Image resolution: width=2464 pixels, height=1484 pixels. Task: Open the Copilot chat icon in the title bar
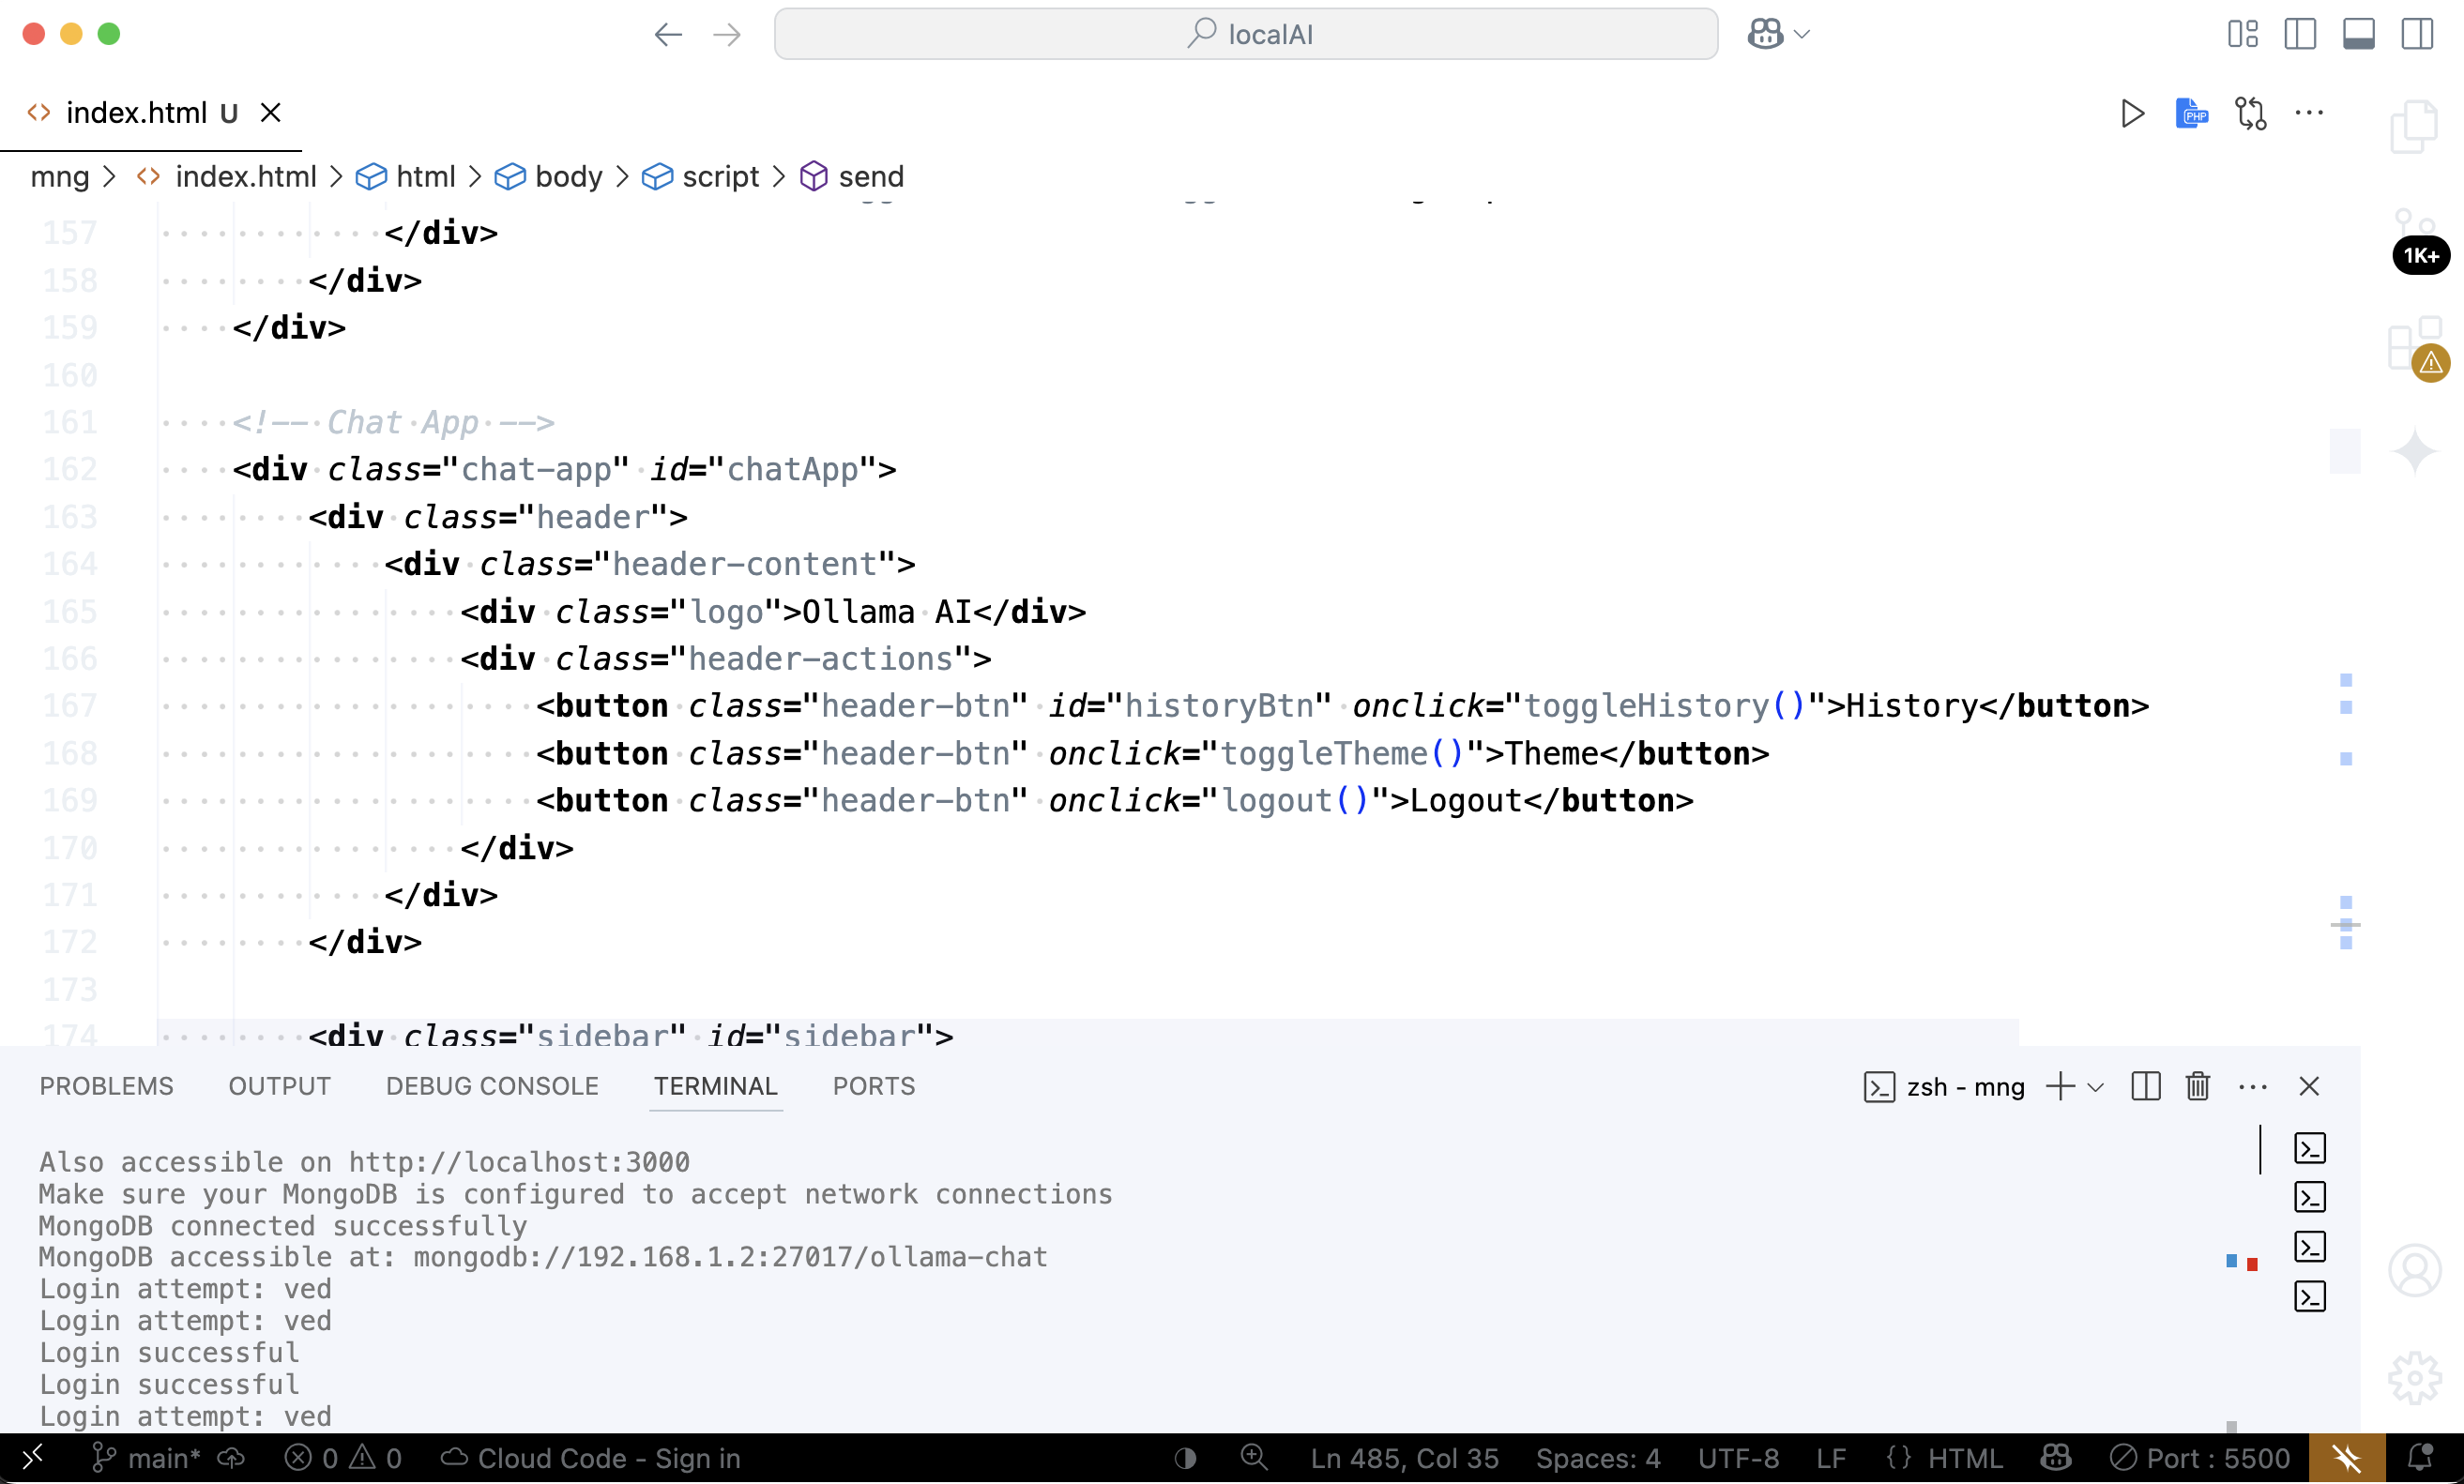[x=1765, y=34]
